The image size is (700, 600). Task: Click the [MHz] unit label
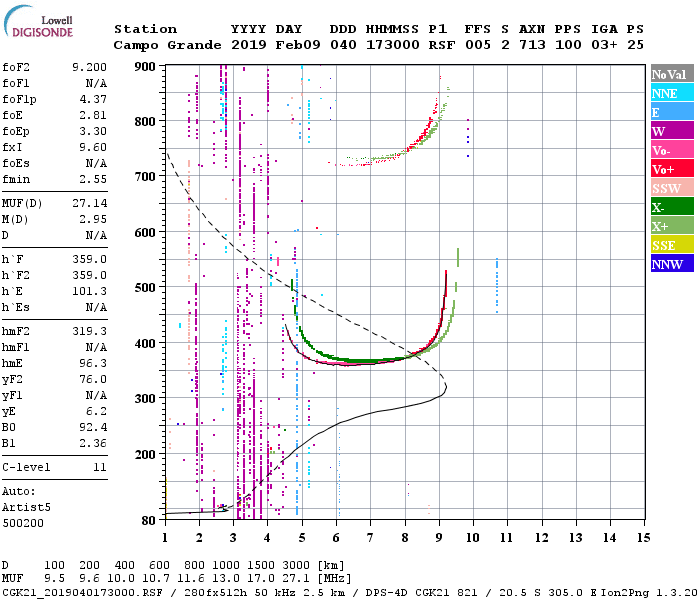click(334, 579)
